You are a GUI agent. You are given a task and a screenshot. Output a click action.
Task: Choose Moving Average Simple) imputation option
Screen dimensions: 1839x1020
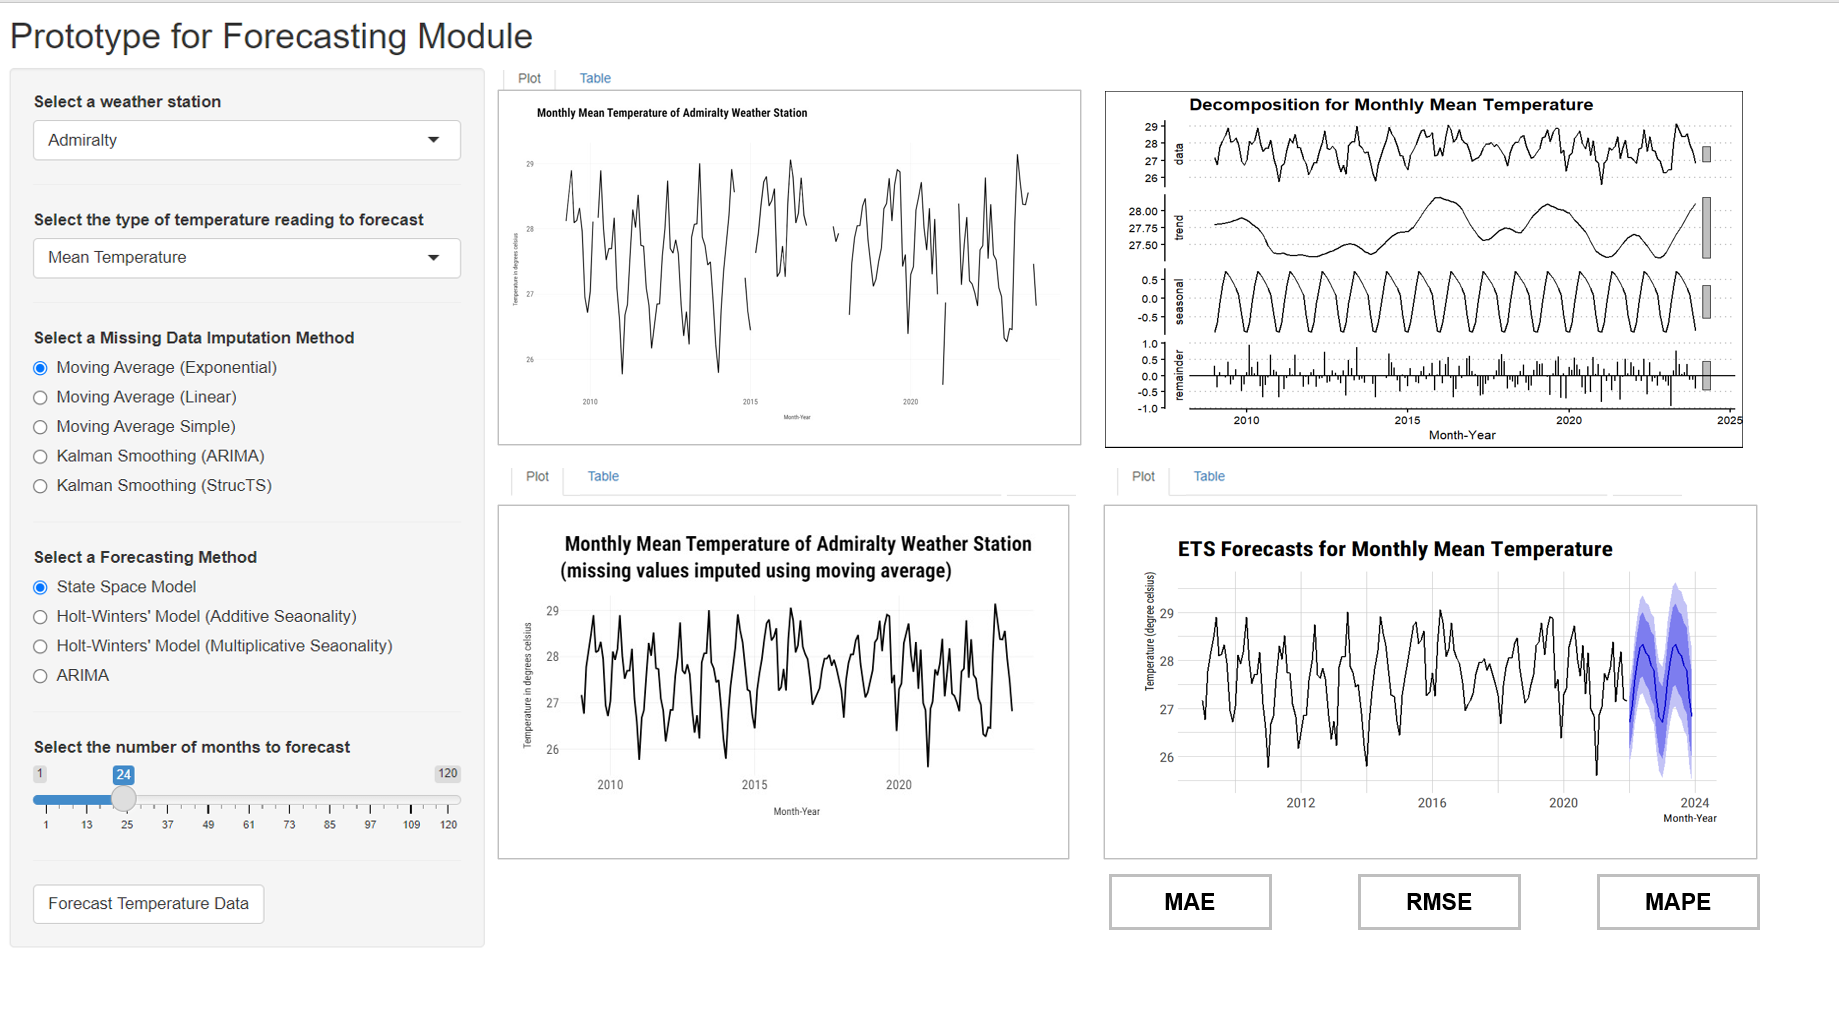41,427
